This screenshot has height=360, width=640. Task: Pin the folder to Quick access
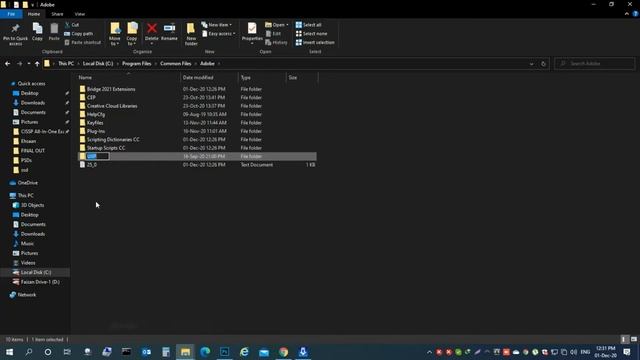[x=16, y=34]
